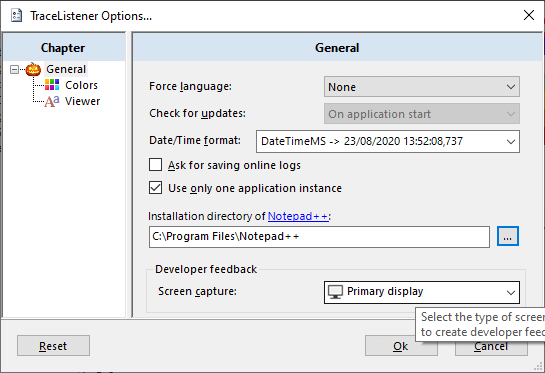Click the pumpkin icon beside General
Image resolution: width=545 pixels, height=373 pixels.
(x=33, y=69)
